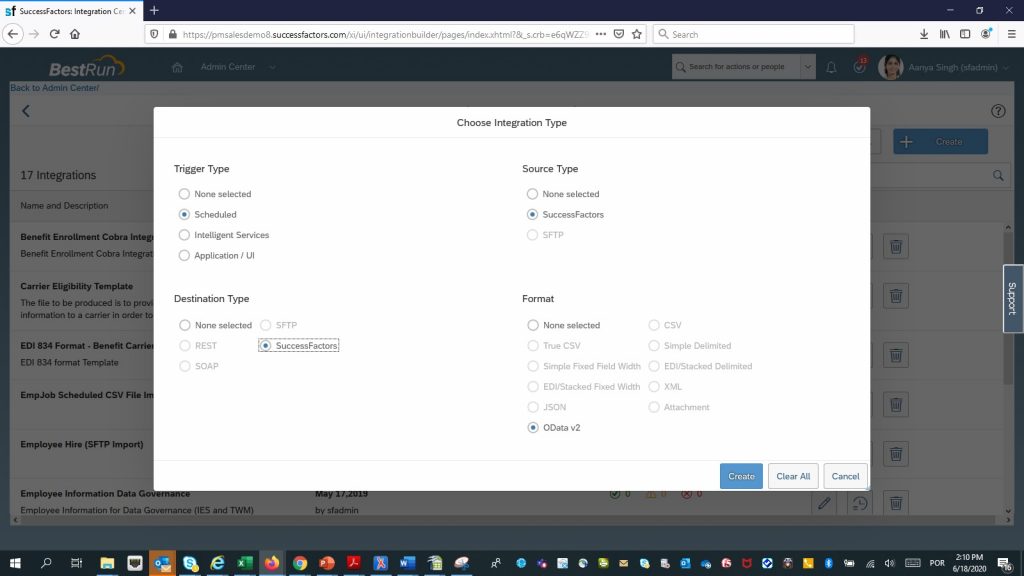Delete Employee Hire (SFTP Import) via trash icon
The height and width of the screenshot is (576, 1024).
click(896, 454)
